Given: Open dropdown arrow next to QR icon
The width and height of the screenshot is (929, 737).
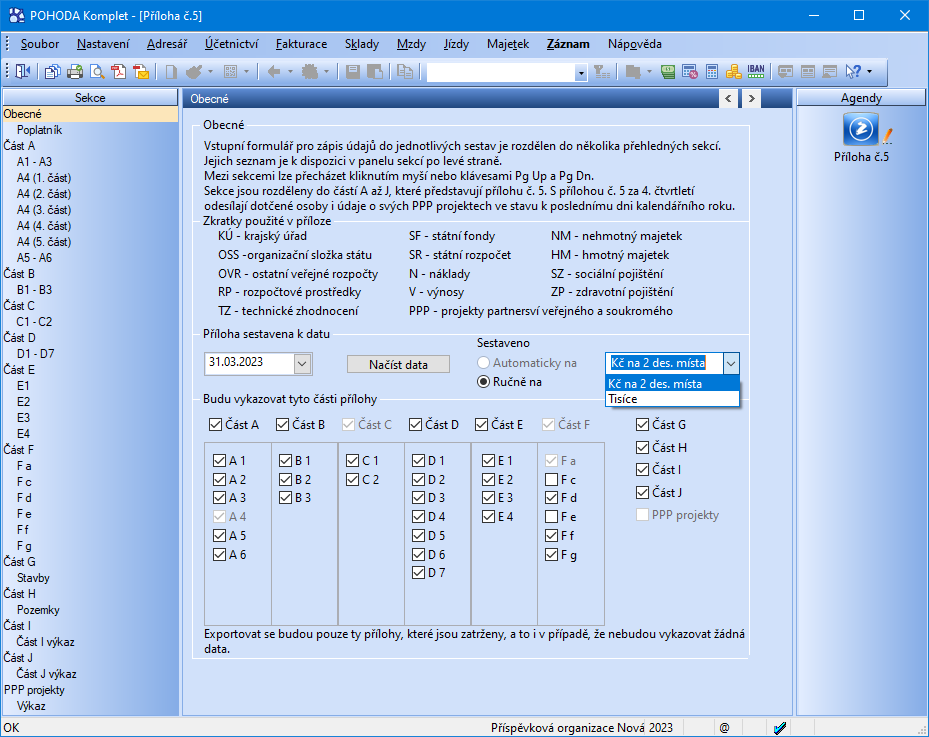Looking at the screenshot, I should [x=246, y=72].
